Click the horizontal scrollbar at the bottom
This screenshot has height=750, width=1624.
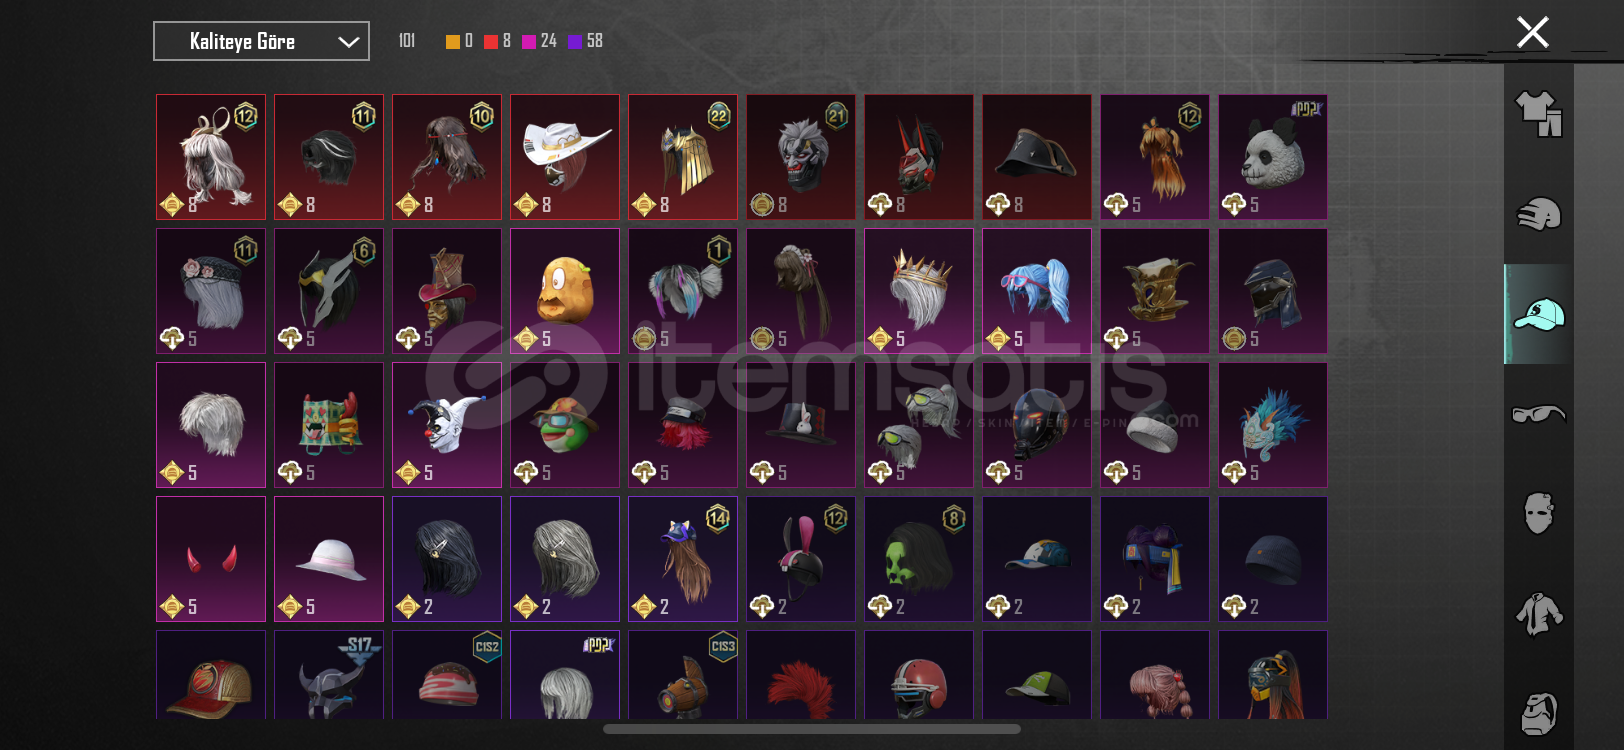[x=811, y=729]
